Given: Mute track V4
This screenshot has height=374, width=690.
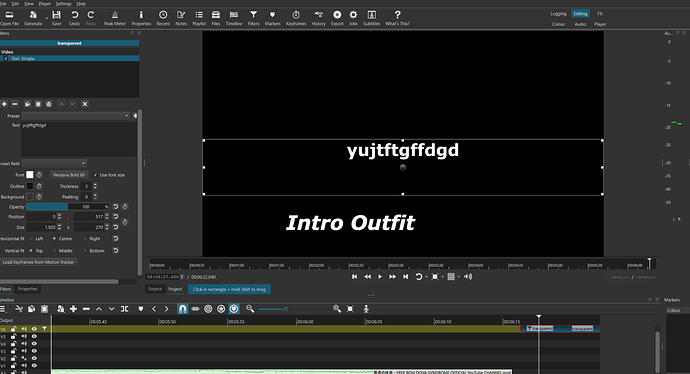Looking at the screenshot, I should pyautogui.click(x=24, y=344).
